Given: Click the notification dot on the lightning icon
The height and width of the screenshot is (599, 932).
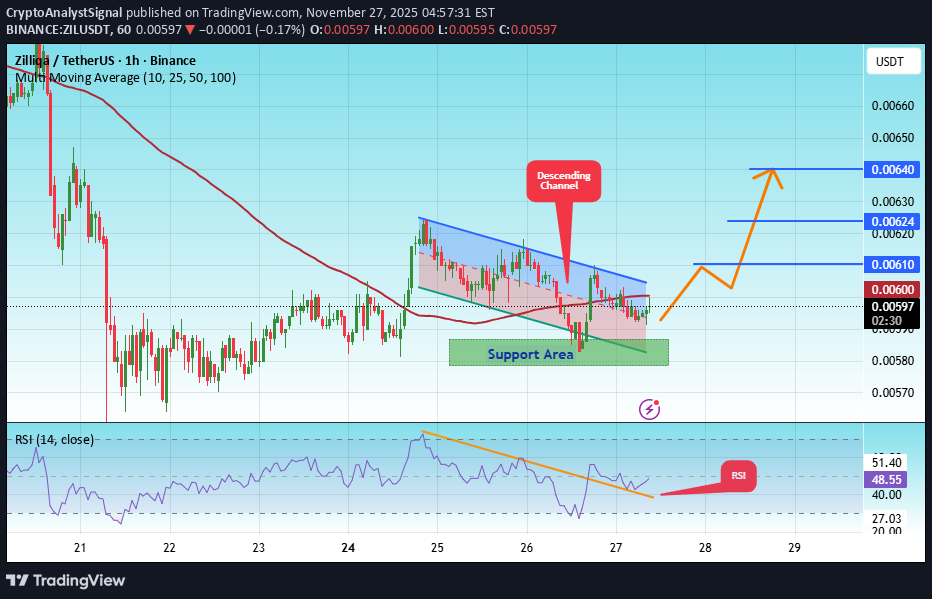Looking at the screenshot, I should [656, 401].
